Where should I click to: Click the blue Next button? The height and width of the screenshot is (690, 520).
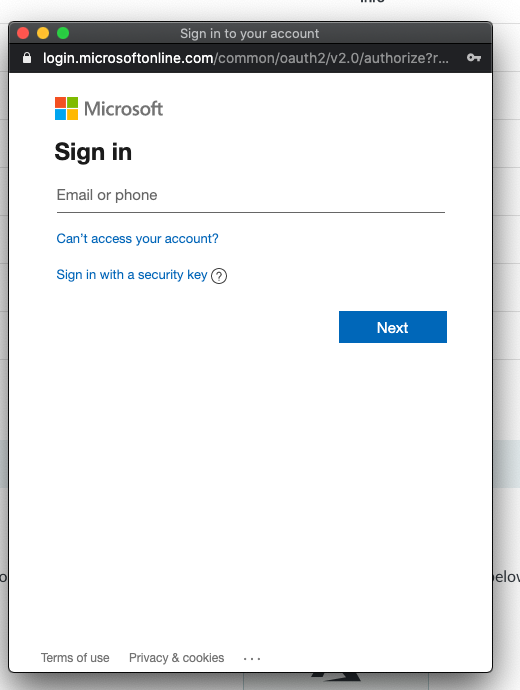393,327
